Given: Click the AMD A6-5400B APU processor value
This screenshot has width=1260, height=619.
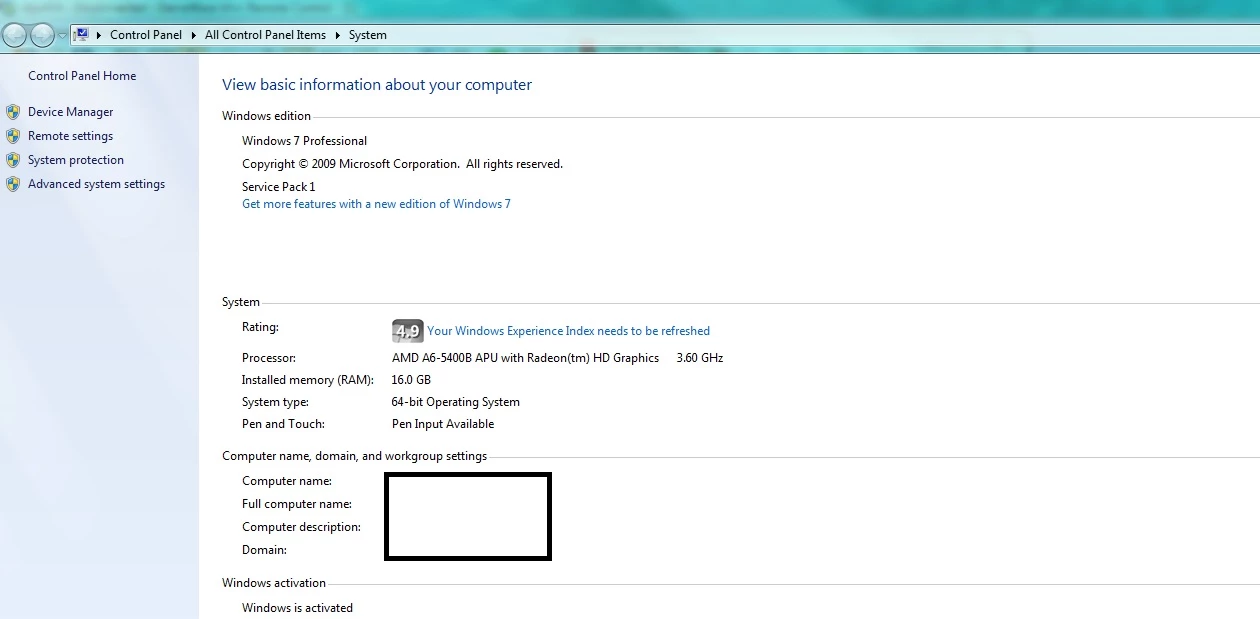Looking at the screenshot, I should (x=525, y=358).
